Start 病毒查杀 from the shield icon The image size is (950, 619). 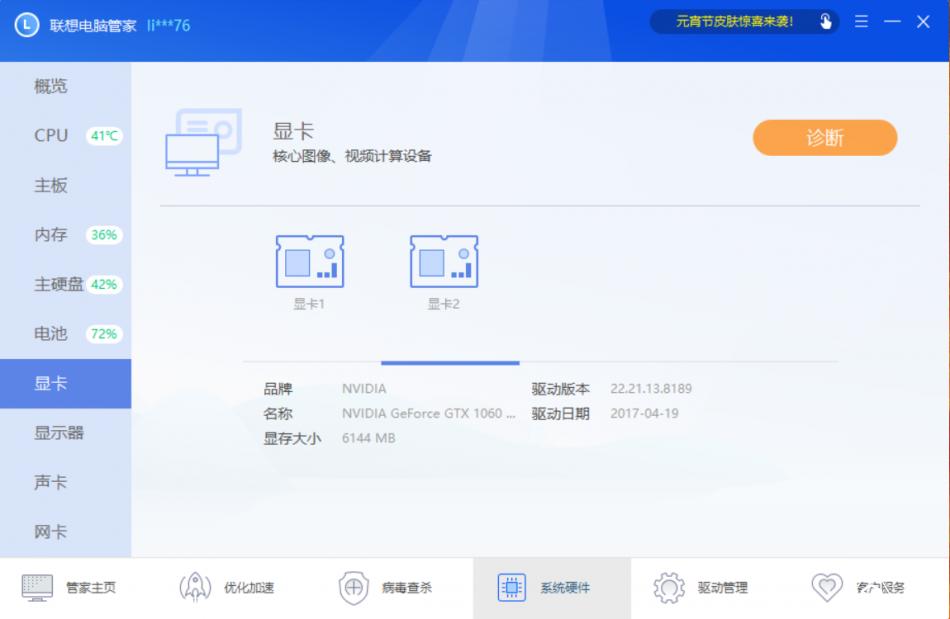tap(355, 587)
